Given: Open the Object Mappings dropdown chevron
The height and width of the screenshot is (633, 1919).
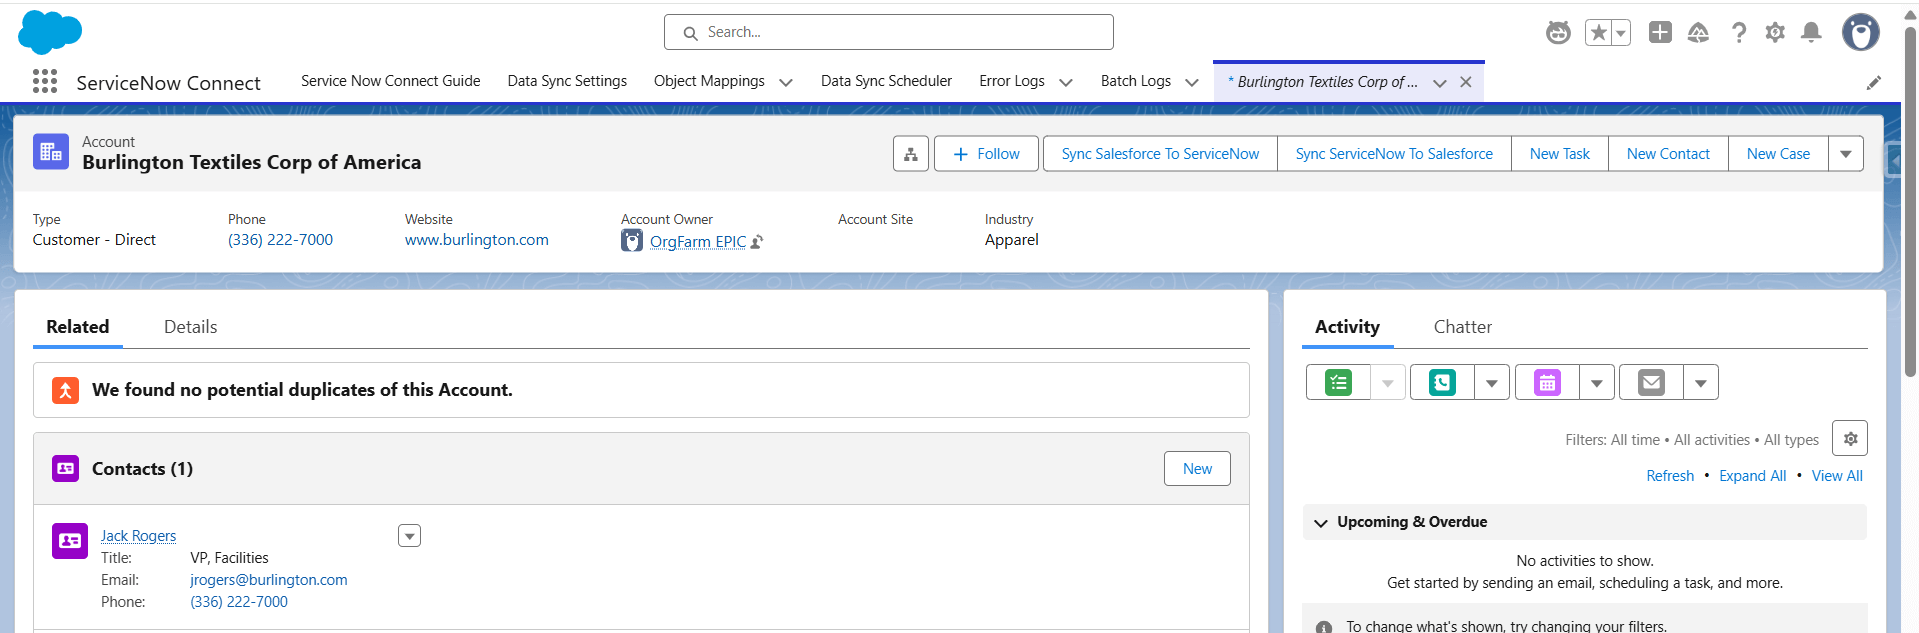Looking at the screenshot, I should (786, 82).
